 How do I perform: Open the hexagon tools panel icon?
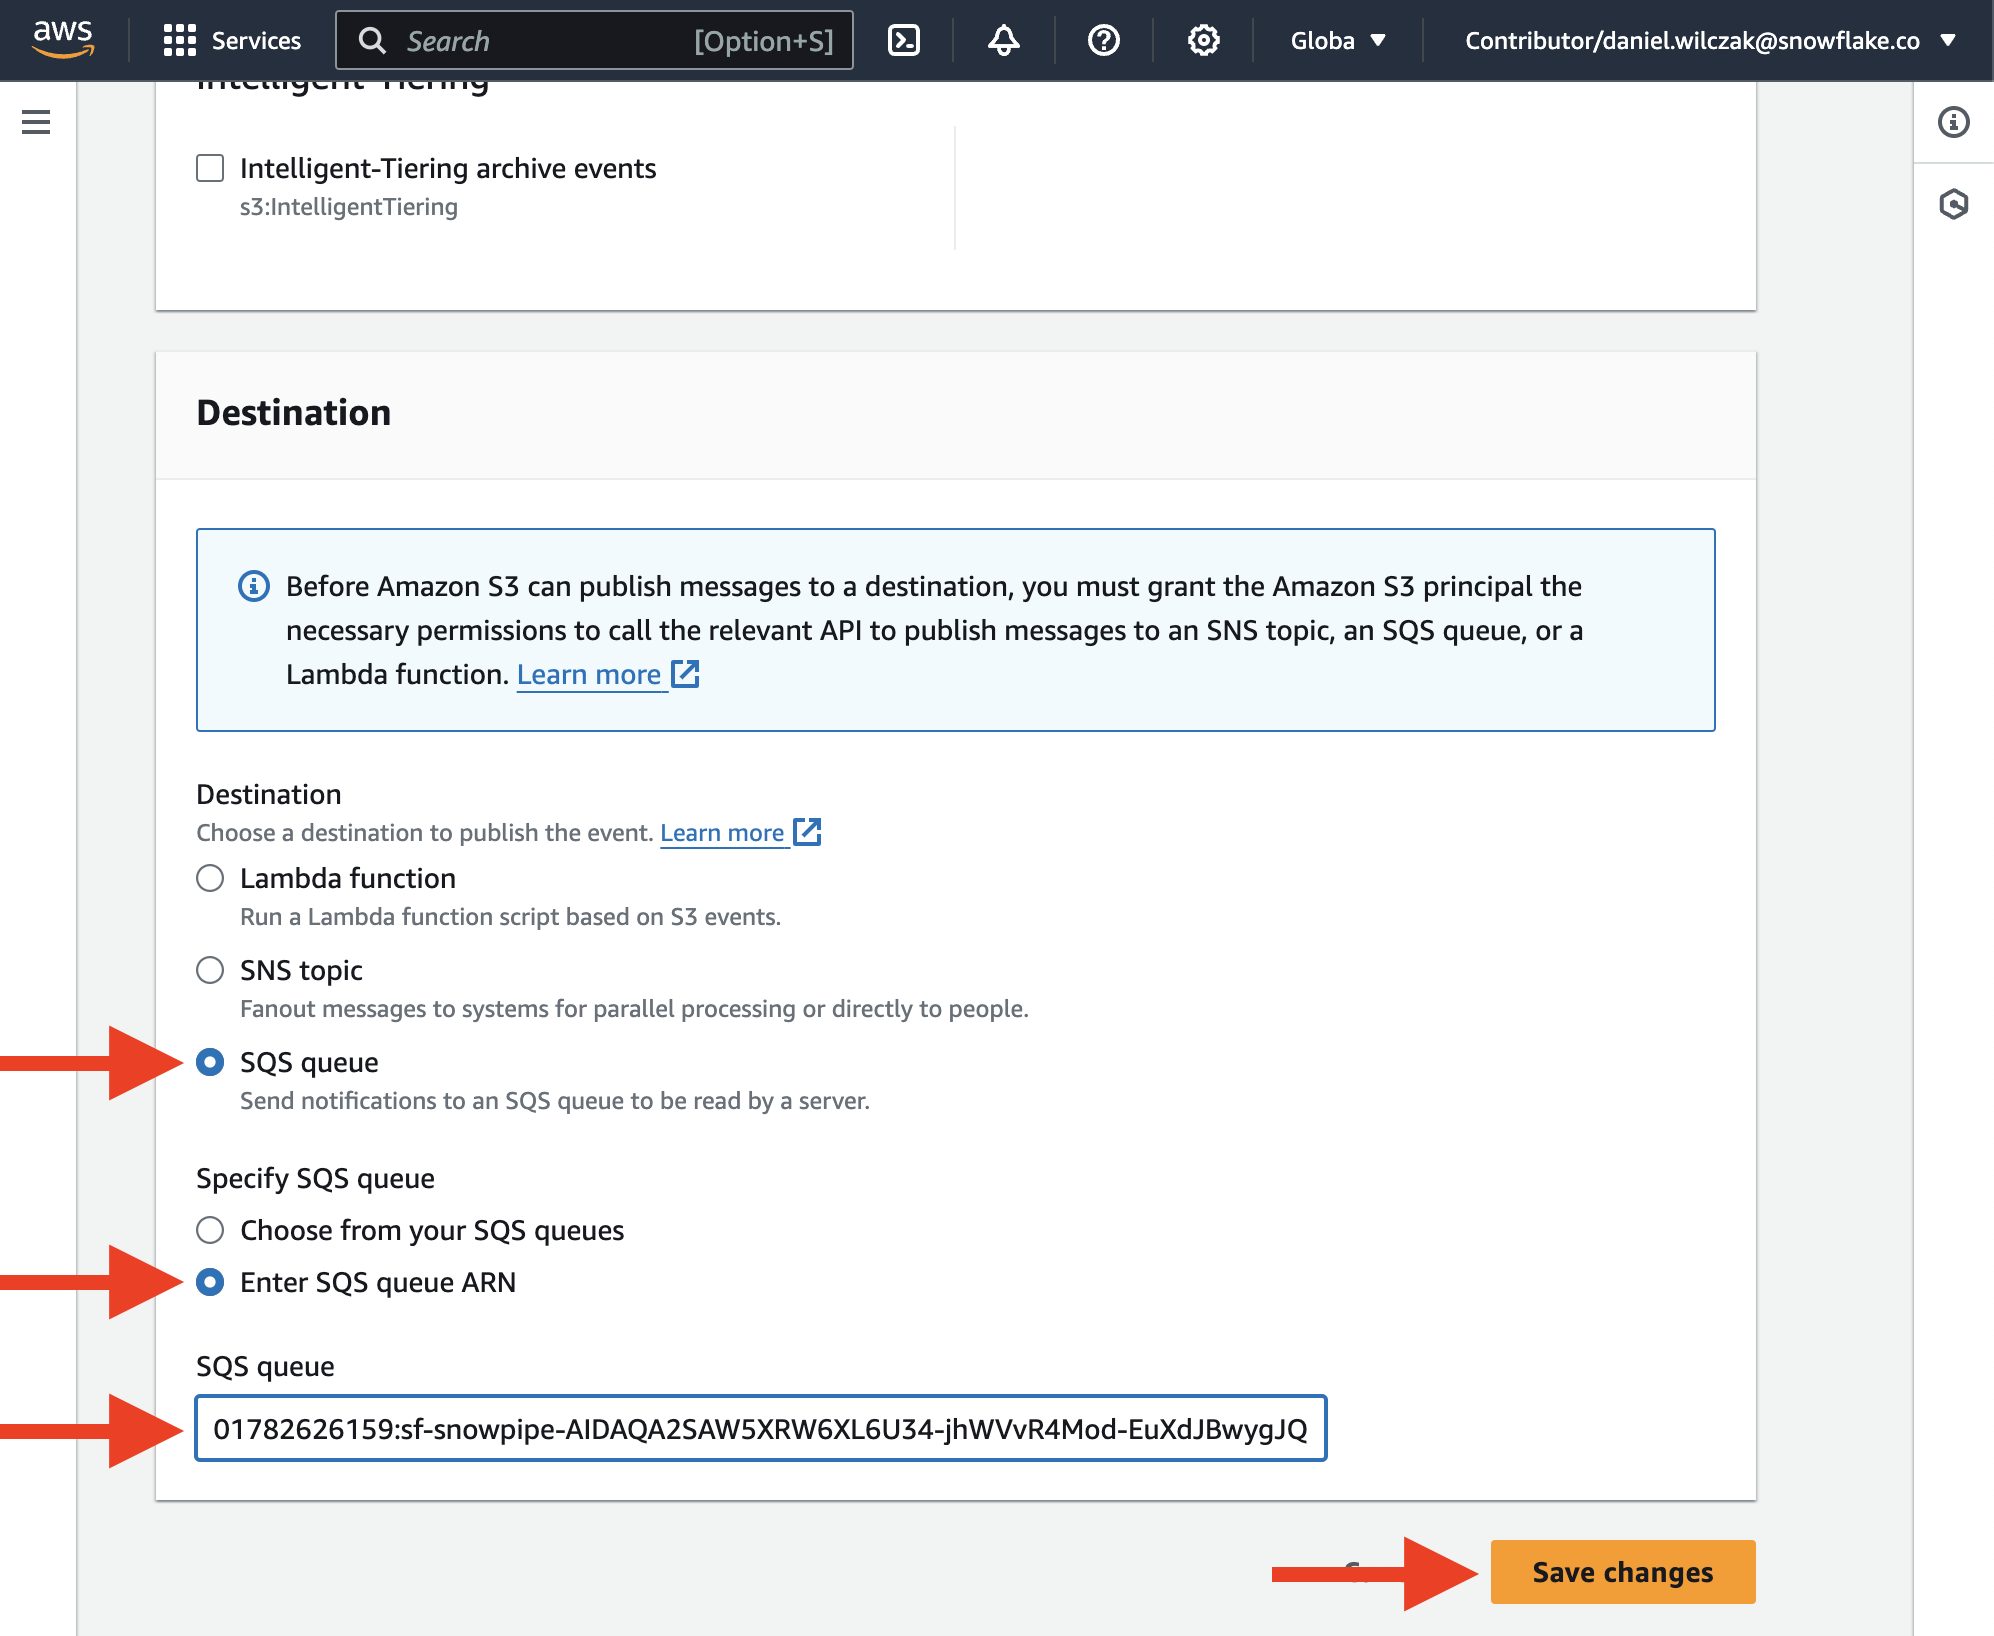click(x=1953, y=204)
